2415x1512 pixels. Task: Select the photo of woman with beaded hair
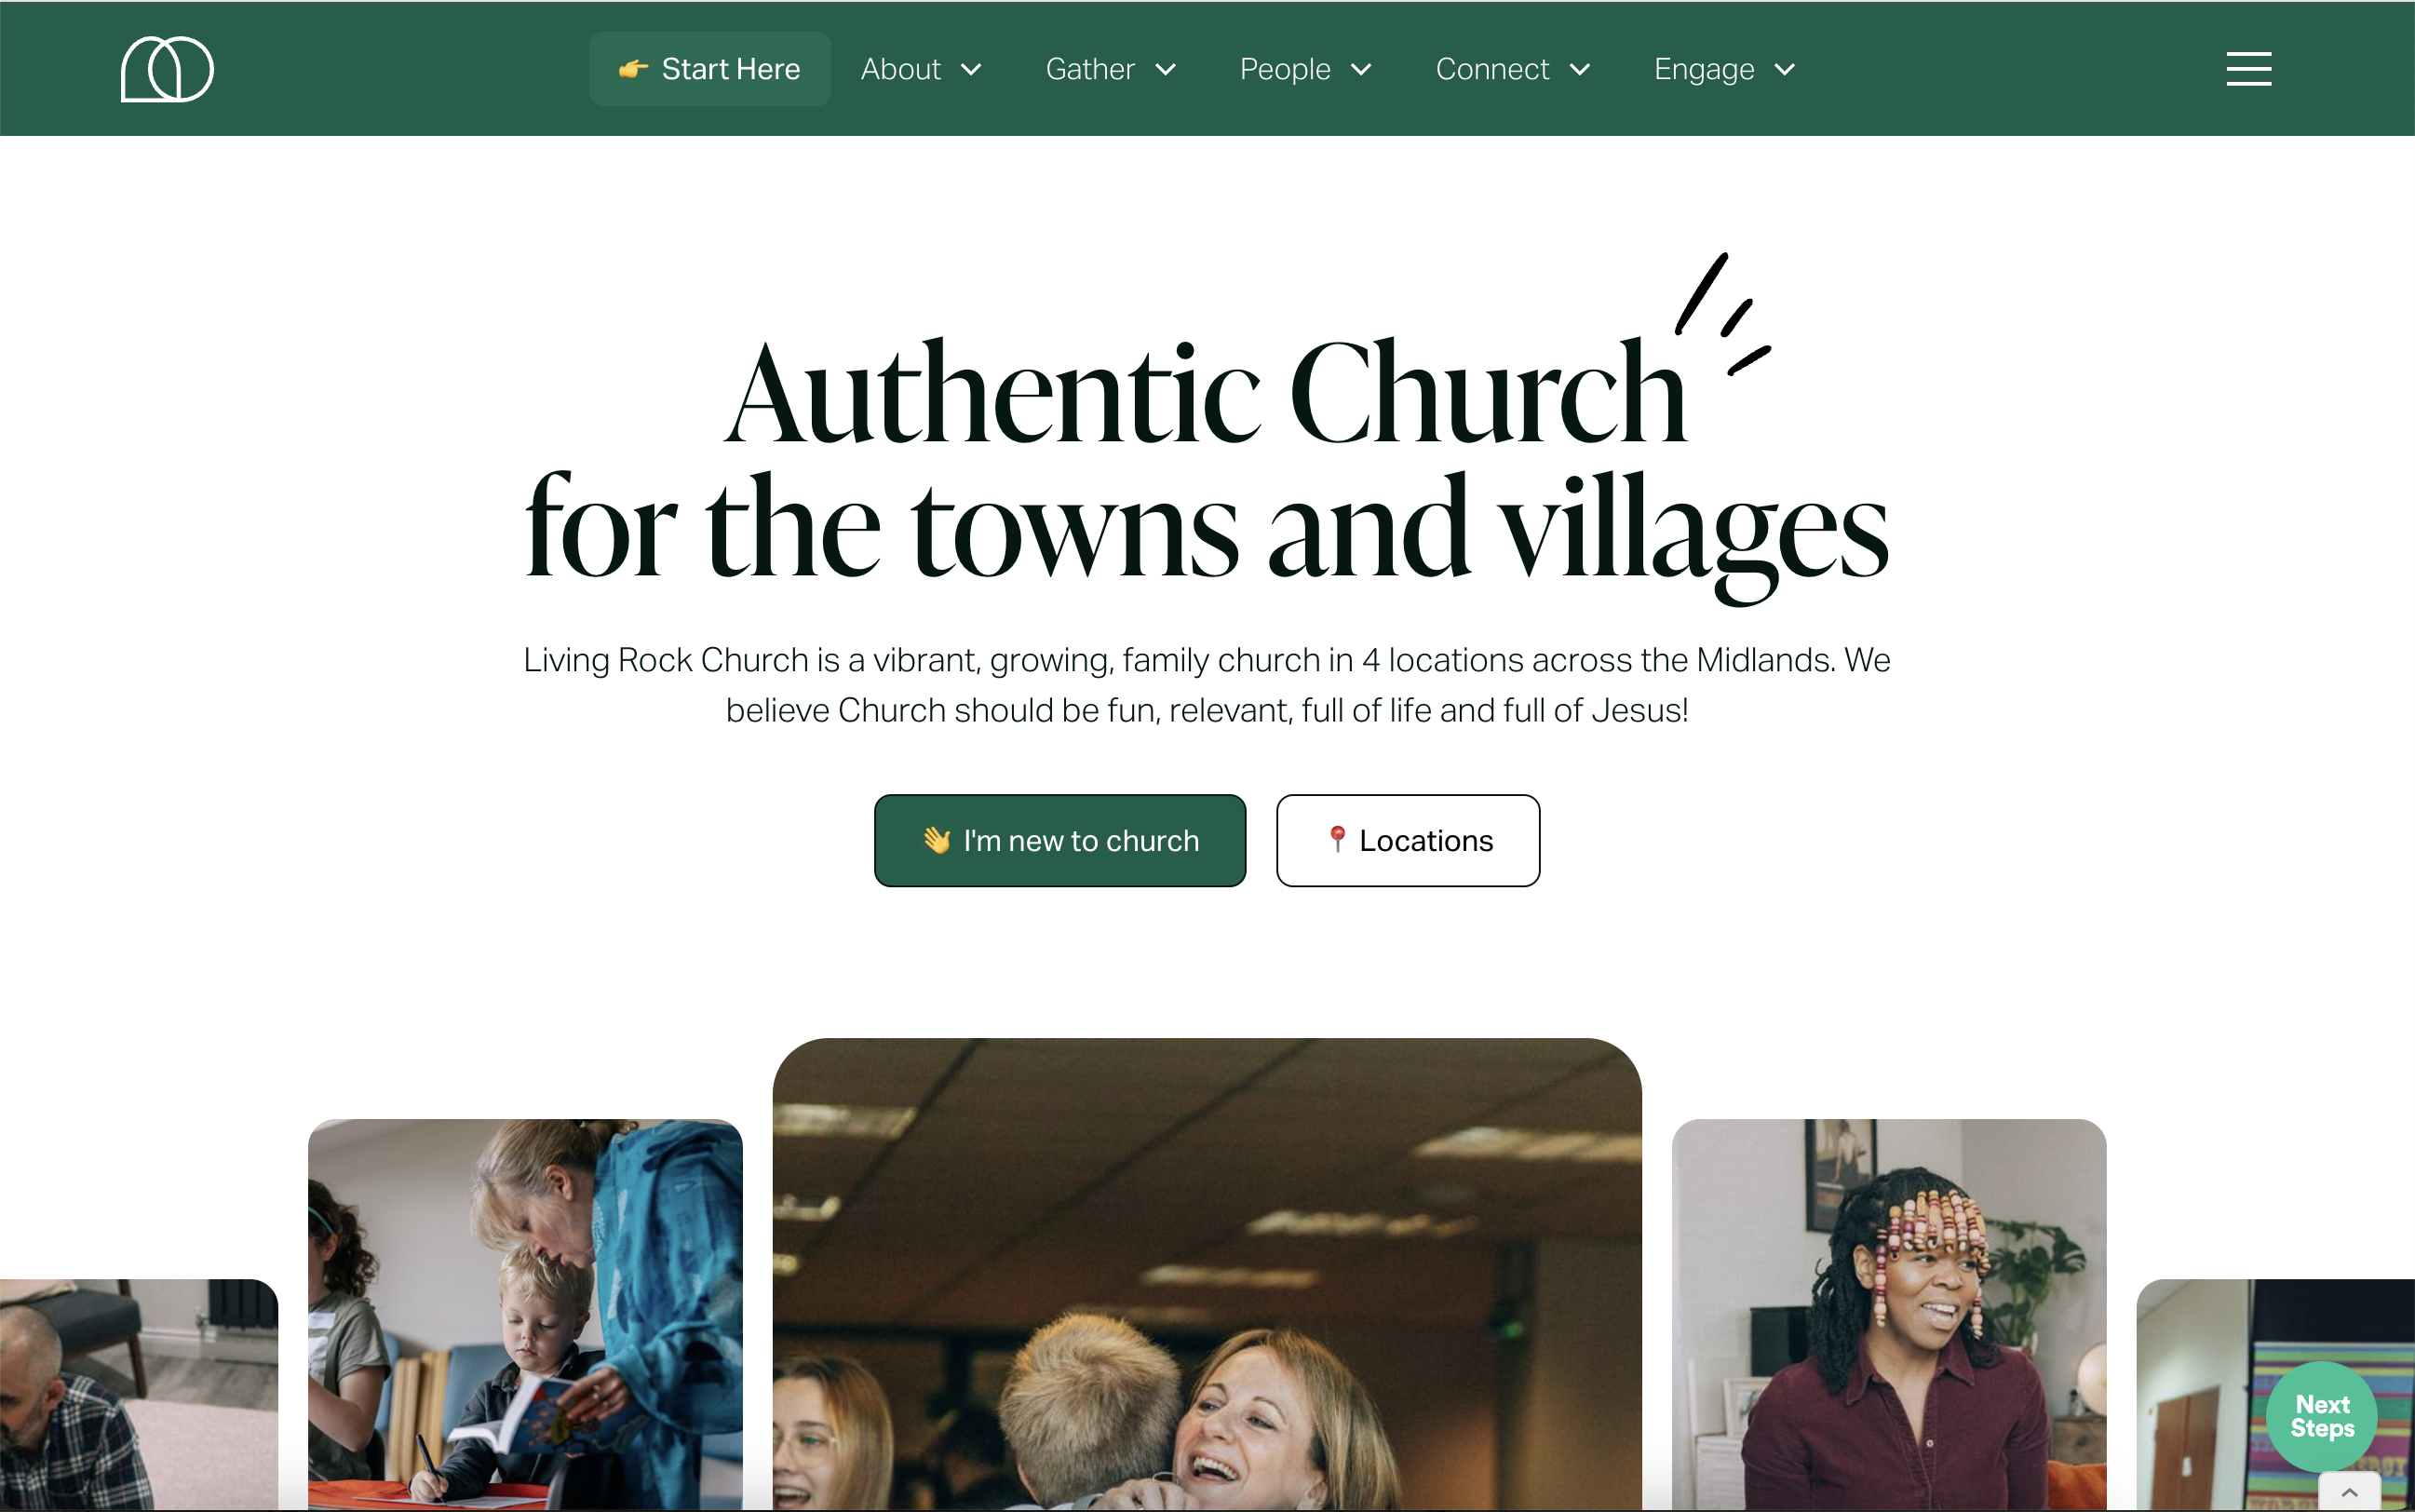(x=1889, y=1314)
